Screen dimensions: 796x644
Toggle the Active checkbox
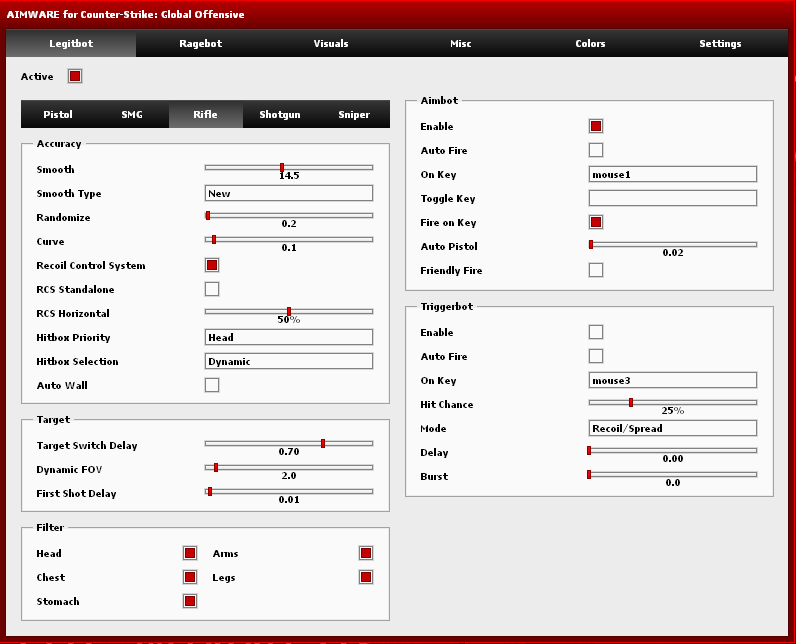[x=75, y=76]
